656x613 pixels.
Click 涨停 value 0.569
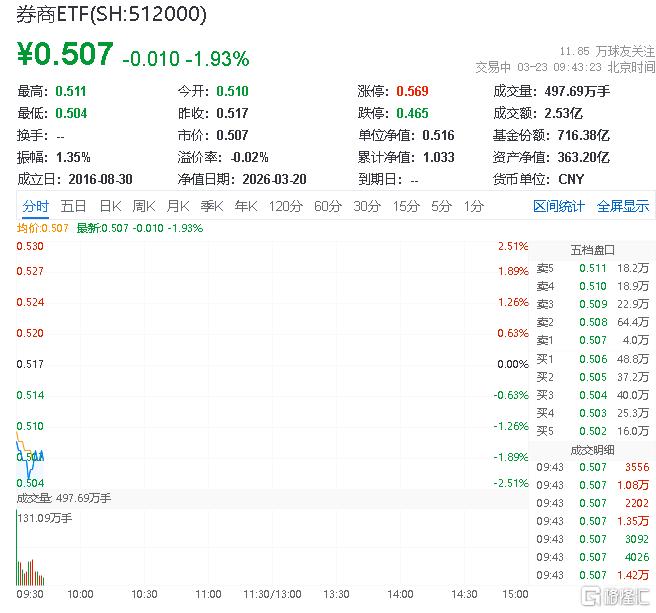coord(412,91)
